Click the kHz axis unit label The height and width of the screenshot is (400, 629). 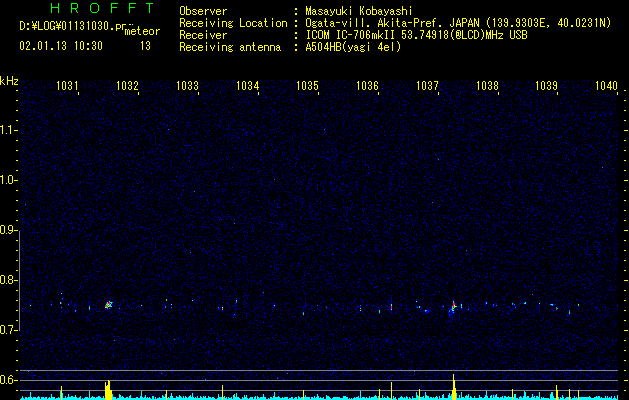pos(9,81)
